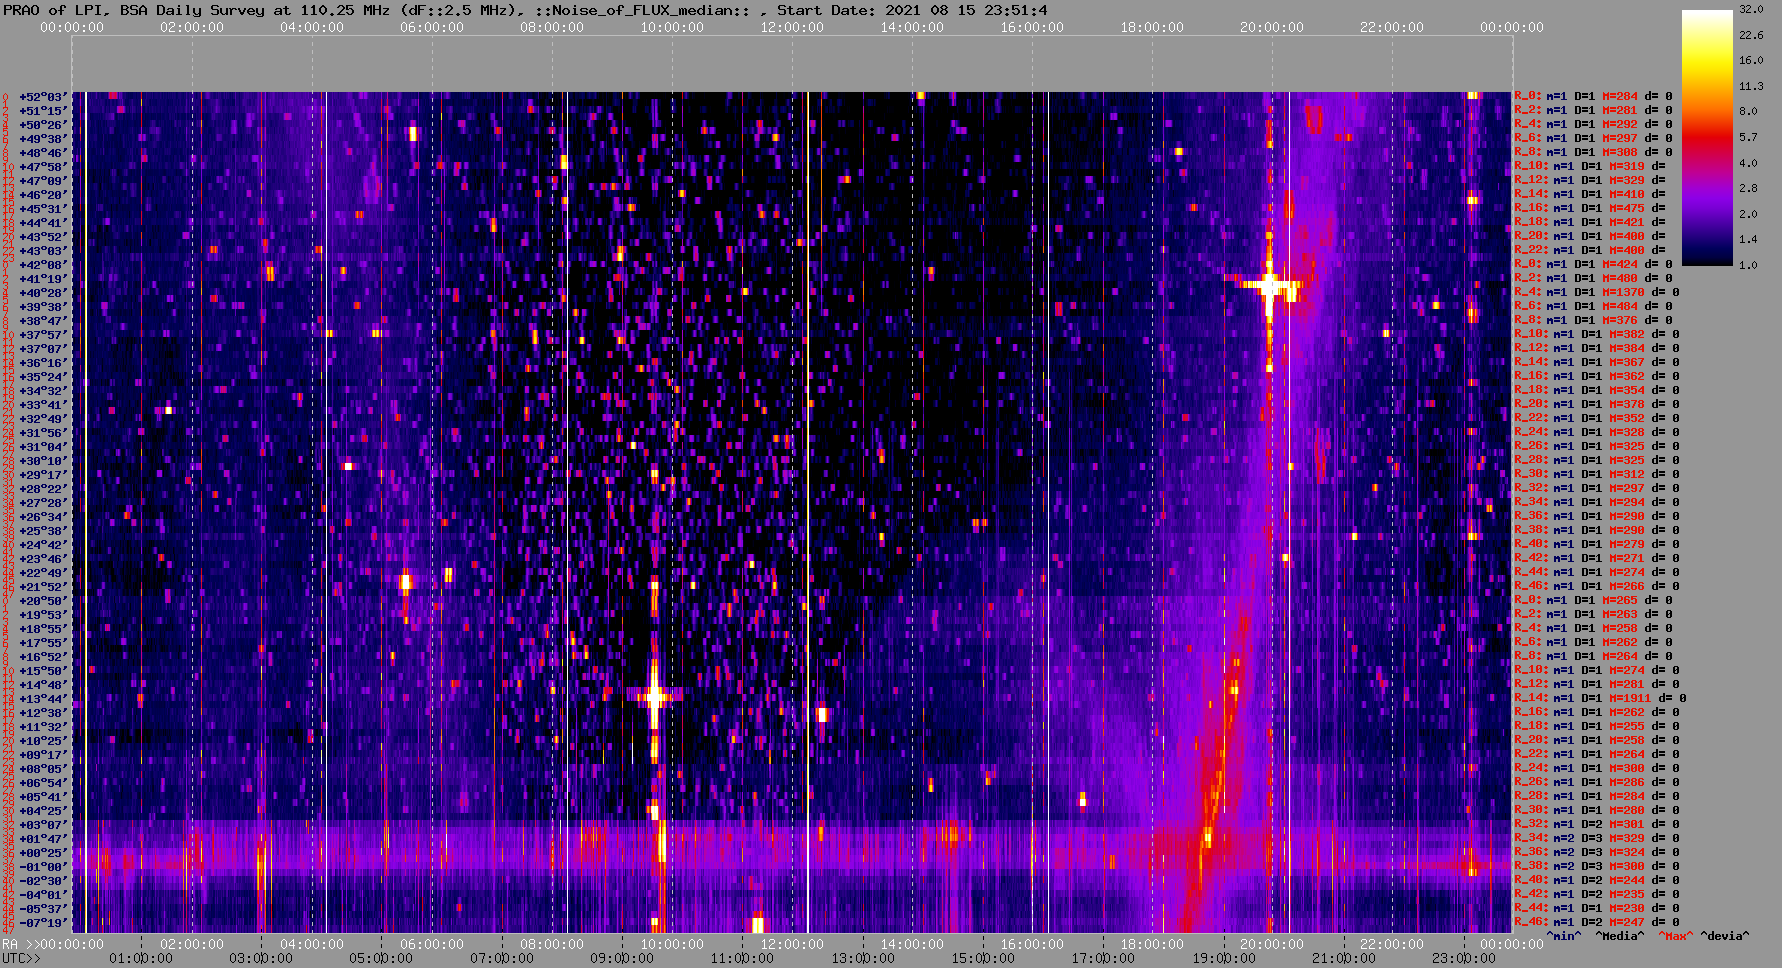This screenshot has width=1782, height=968.
Task: Click the declination label +47°58'
Action: (43, 167)
